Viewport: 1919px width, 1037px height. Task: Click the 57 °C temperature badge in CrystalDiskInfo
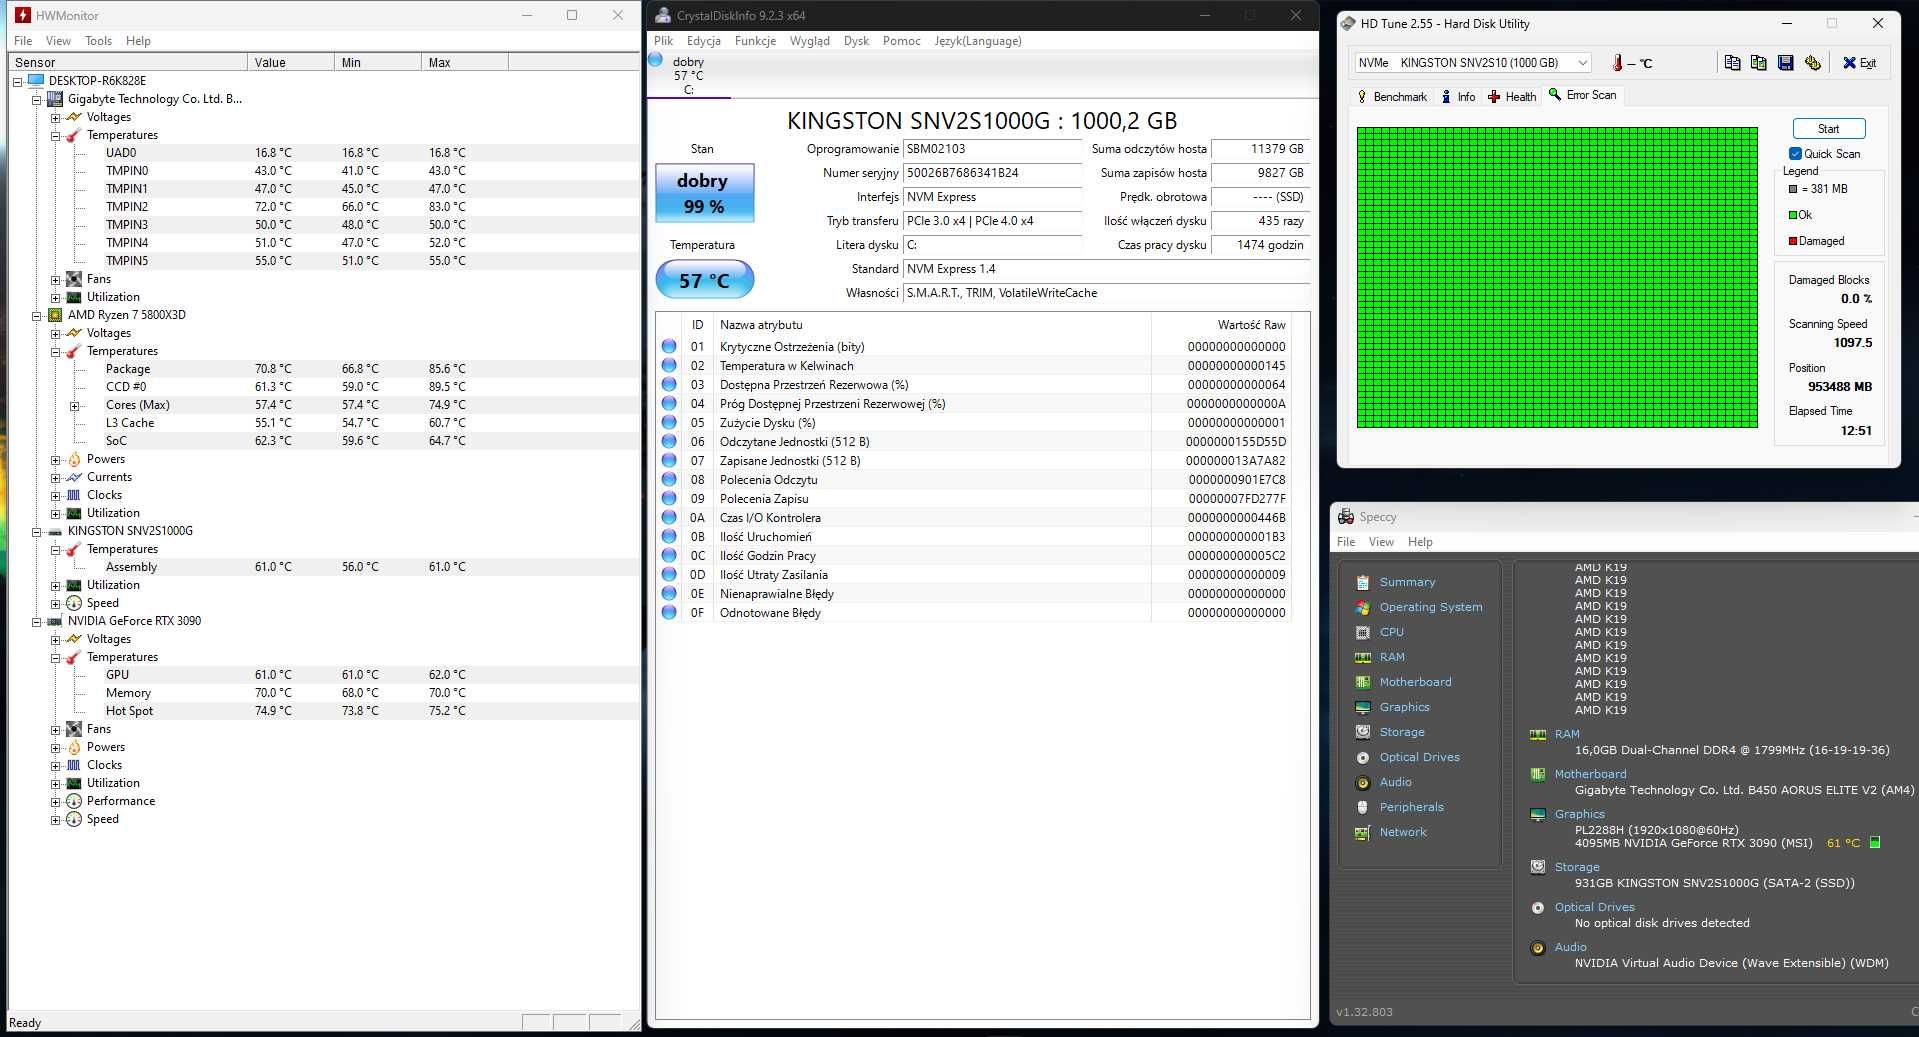point(704,280)
